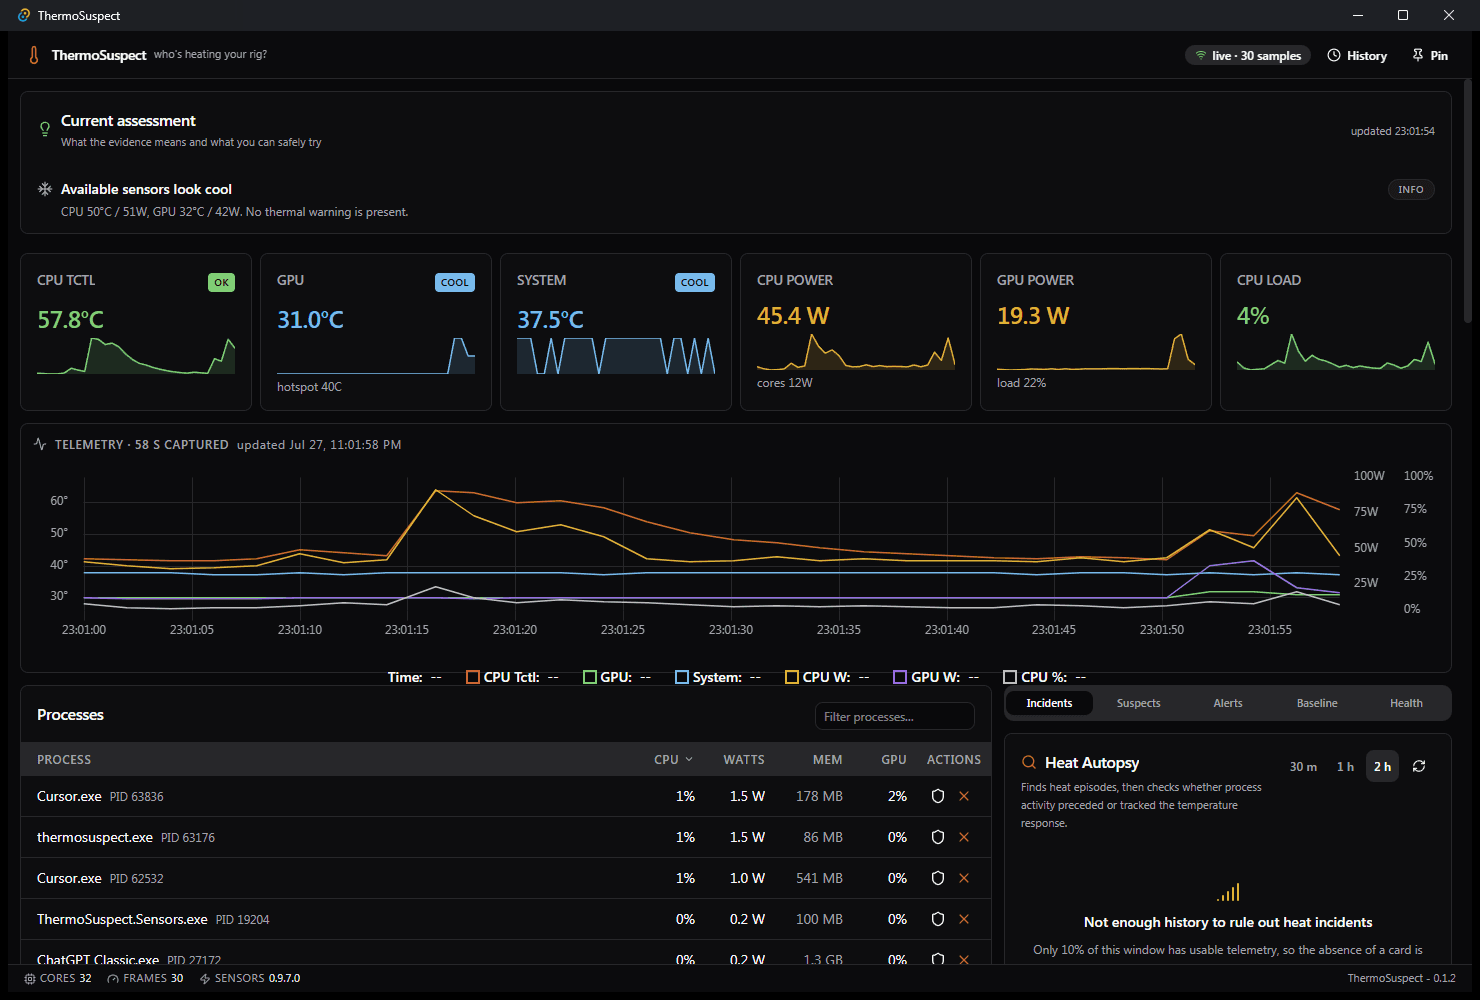1480x1000 pixels.
Task: Click the shield icon for Cursor.exe PID 62532
Action: tap(938, 878)
